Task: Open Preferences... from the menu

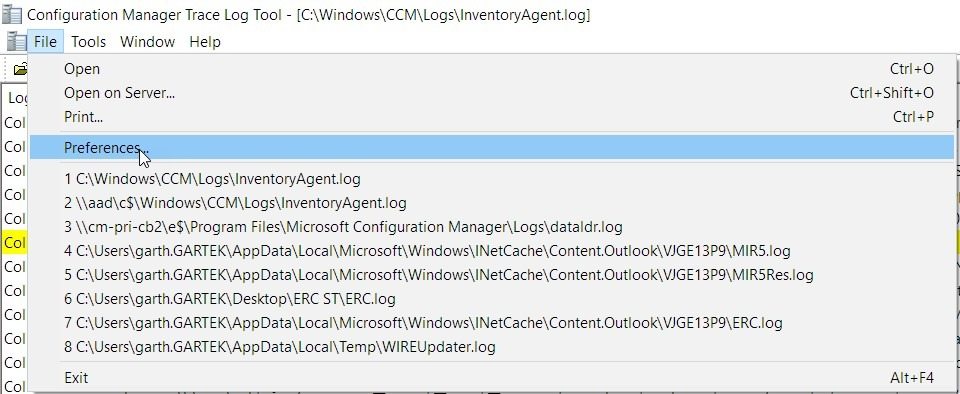Action: point(492,147)
